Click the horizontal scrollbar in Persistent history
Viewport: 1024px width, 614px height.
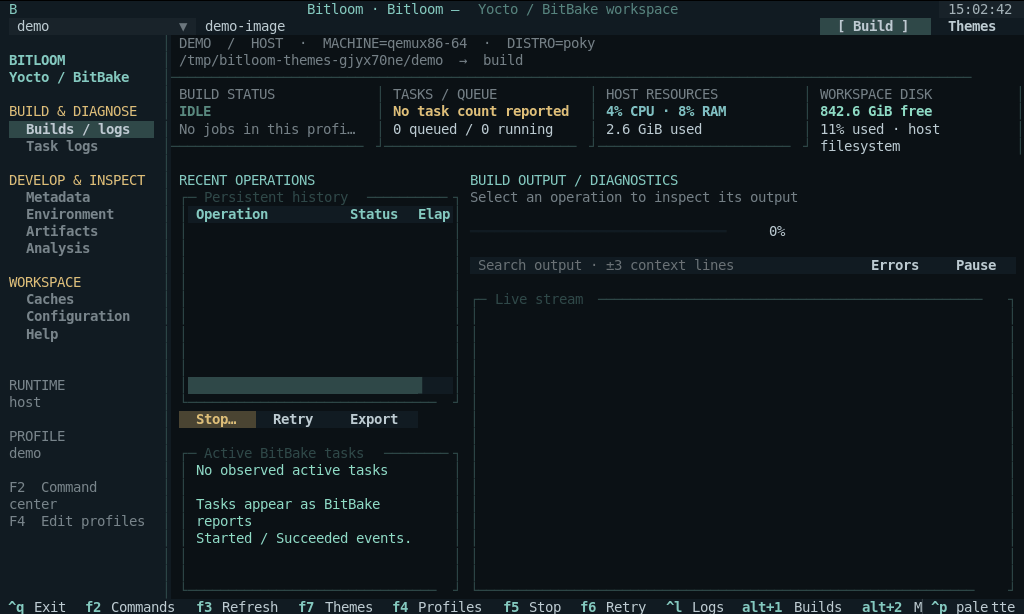pyautogui.click(x=320, y=385)
